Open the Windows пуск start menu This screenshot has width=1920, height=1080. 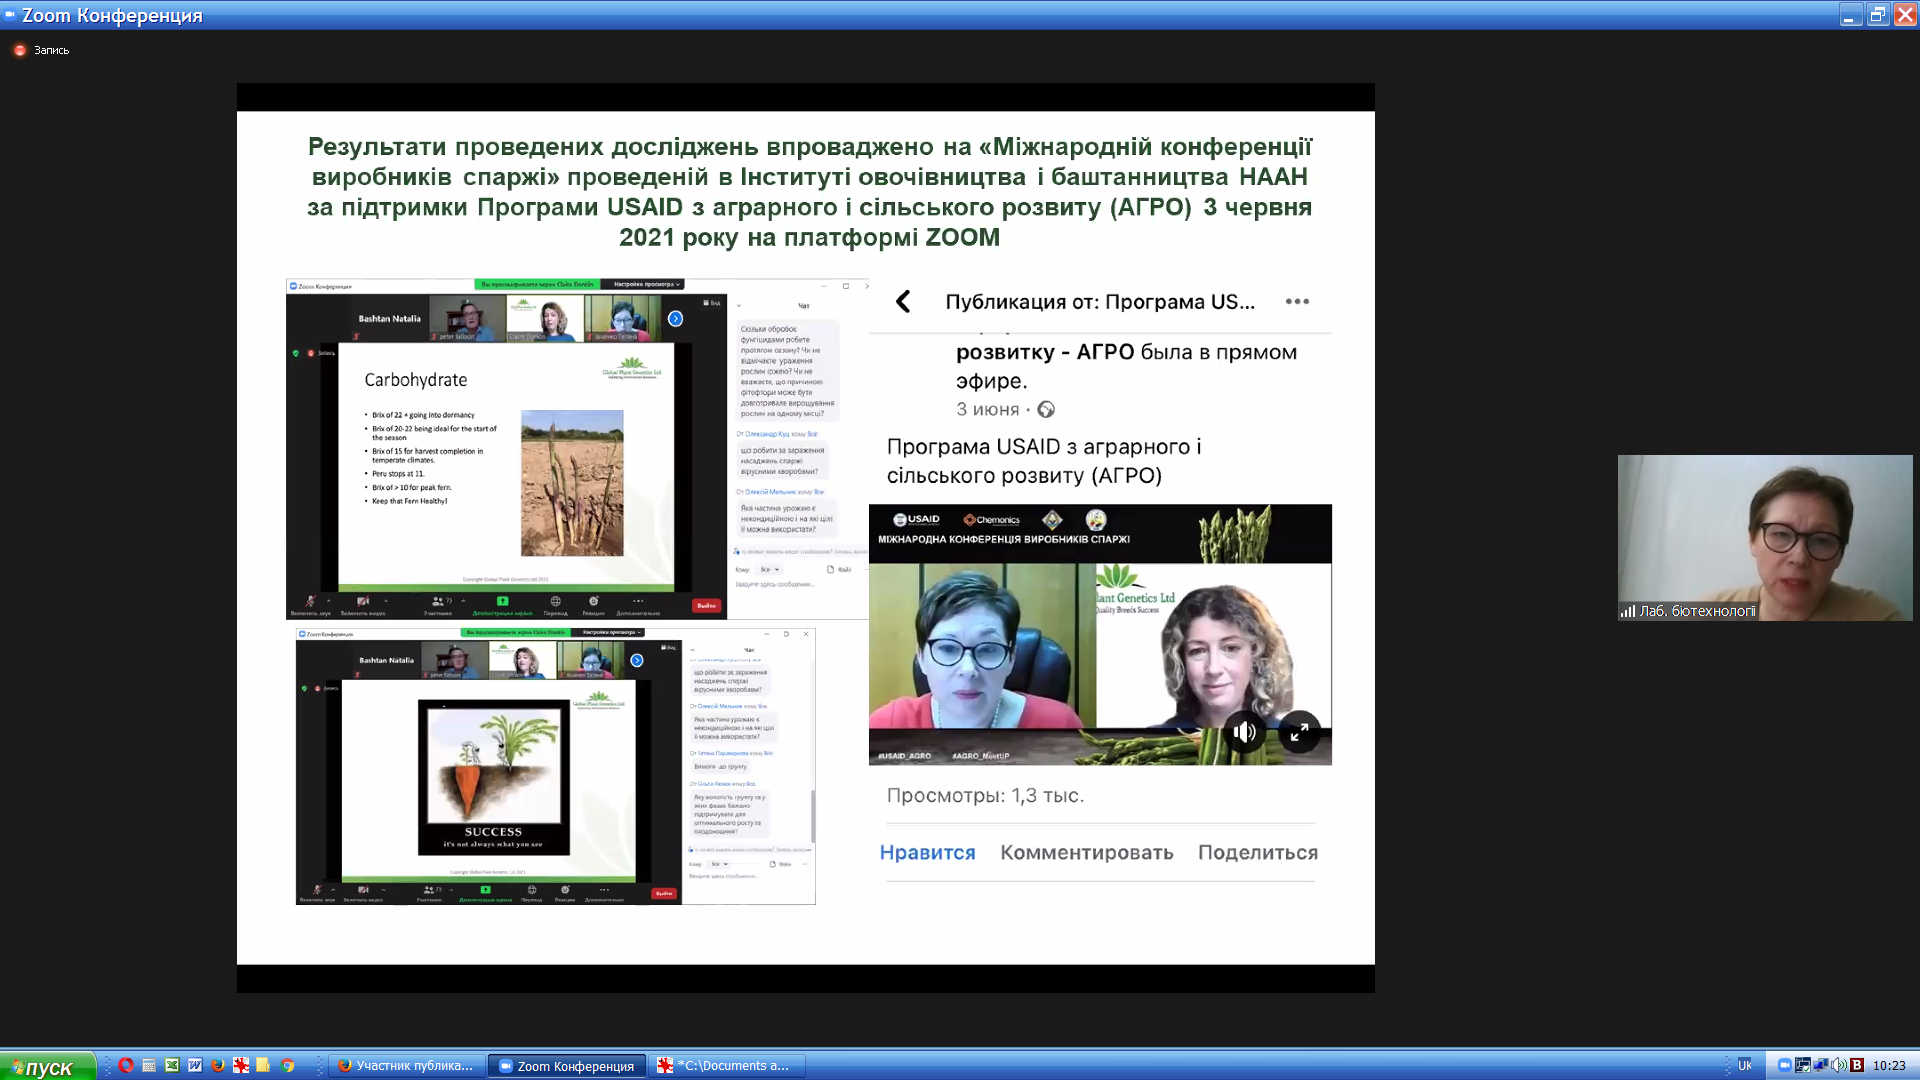coord(48,1066)
